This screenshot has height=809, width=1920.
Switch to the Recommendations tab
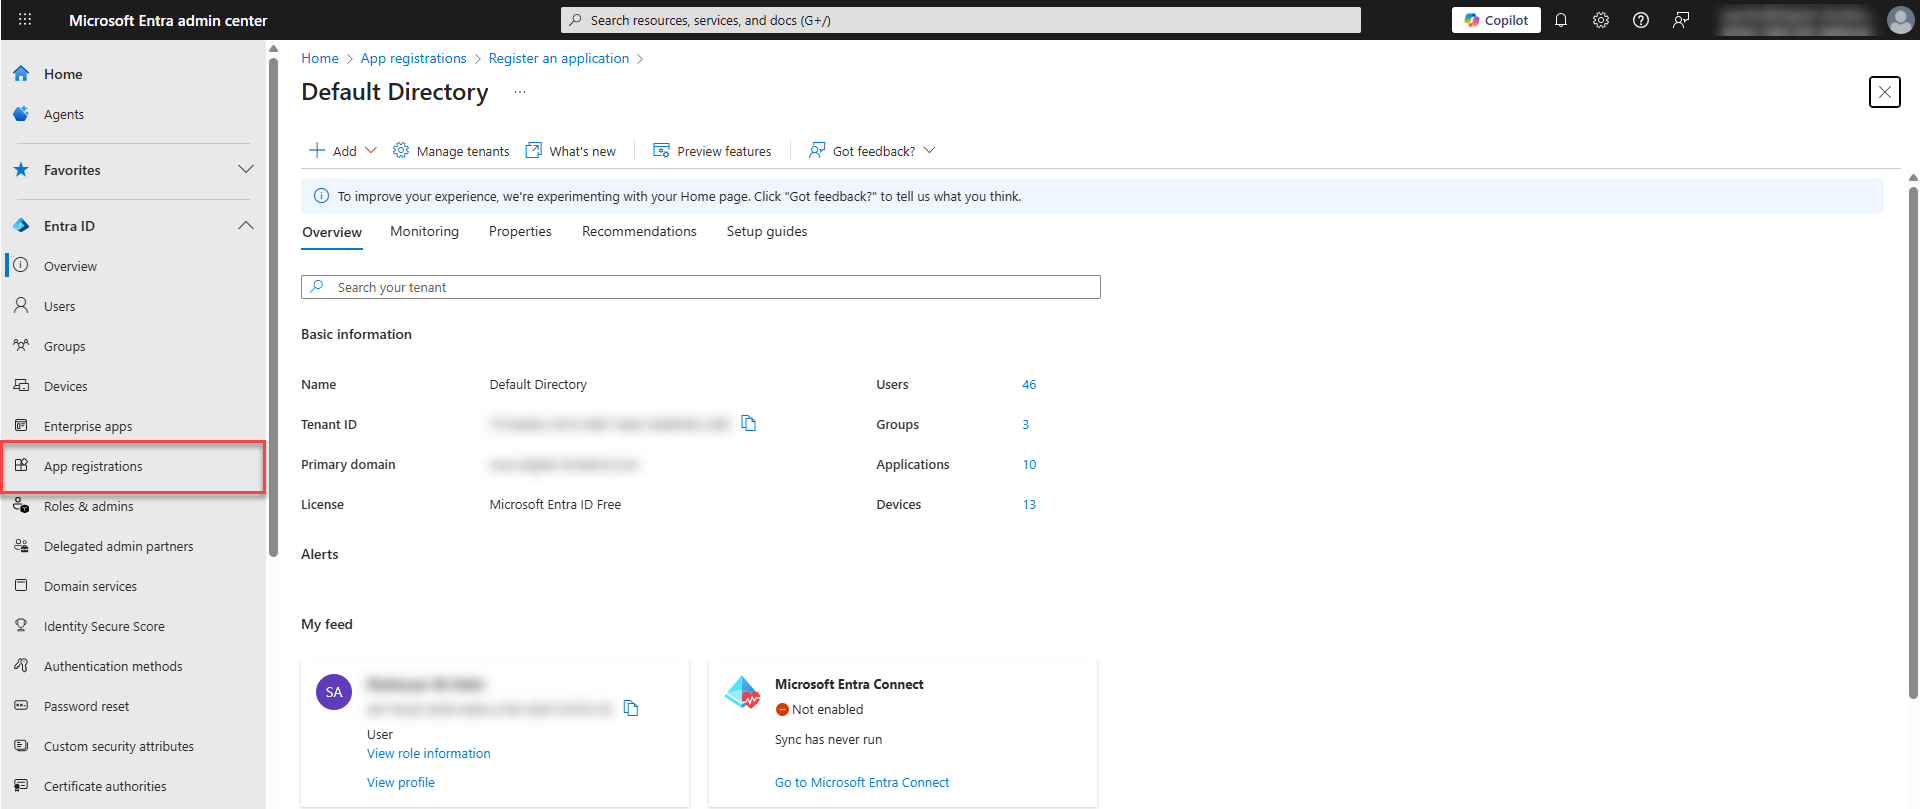click(639, 232)
